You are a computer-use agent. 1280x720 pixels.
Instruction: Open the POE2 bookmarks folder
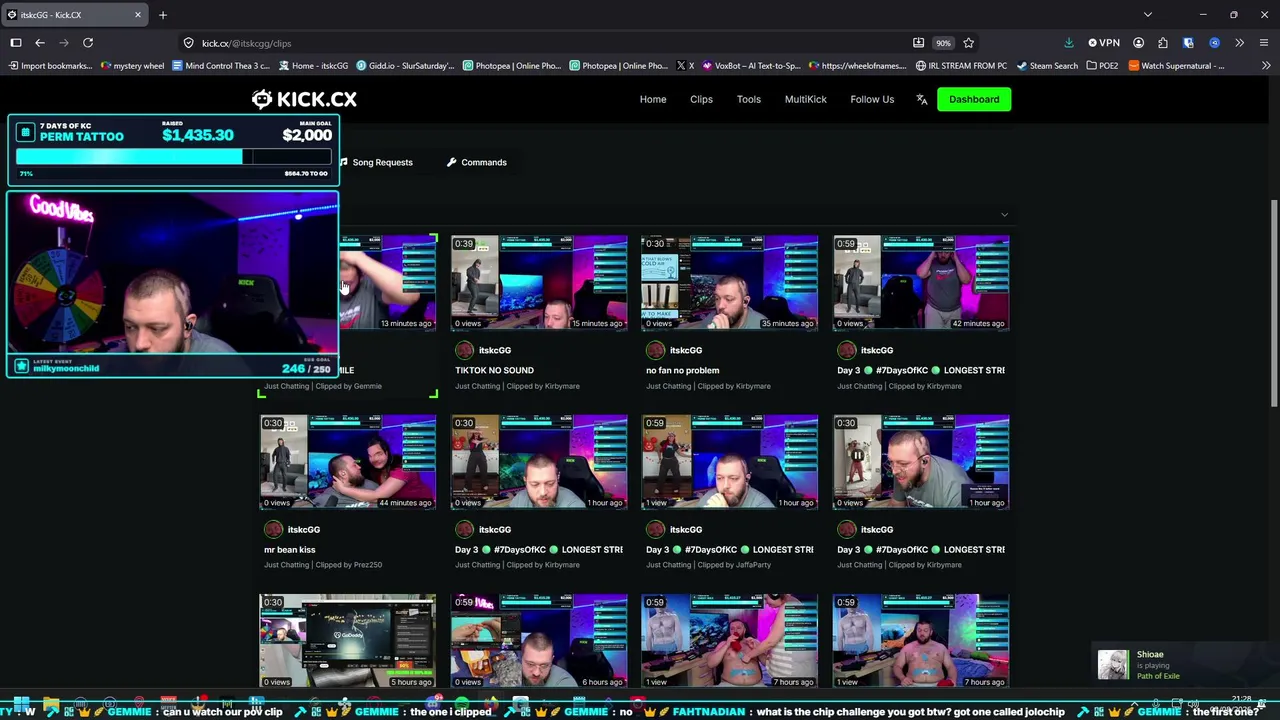click(1101, 66)
